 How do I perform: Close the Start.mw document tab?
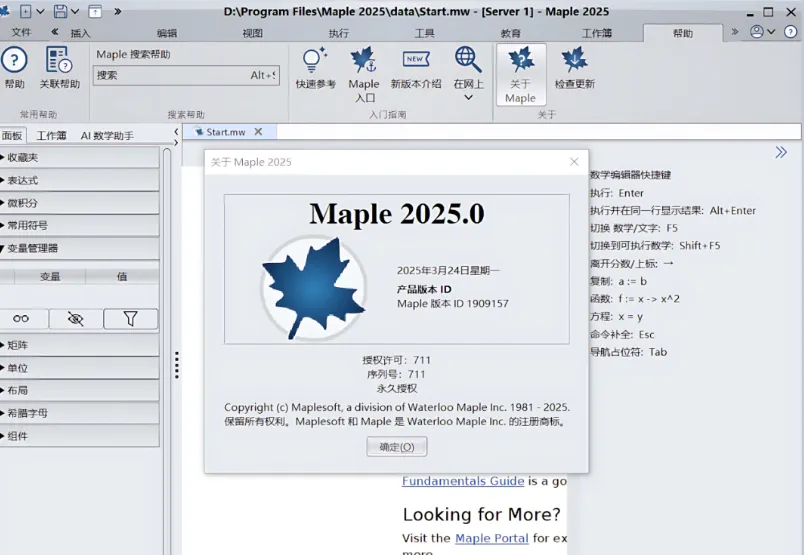258,132
